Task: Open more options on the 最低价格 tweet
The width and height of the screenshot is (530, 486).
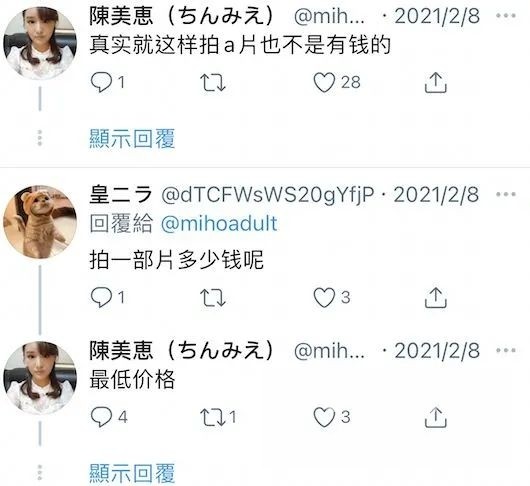Action: point(506,350)
